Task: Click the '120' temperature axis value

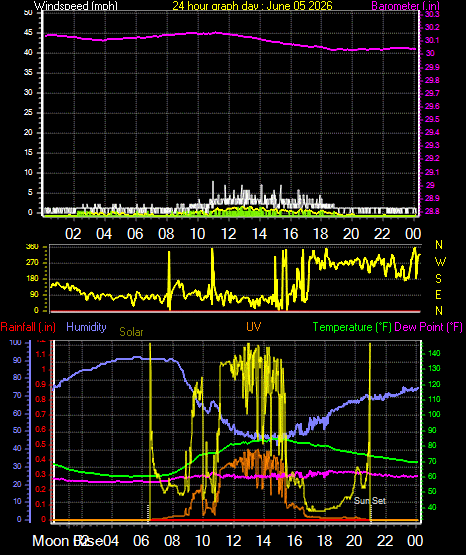Action: click(434, 384)
